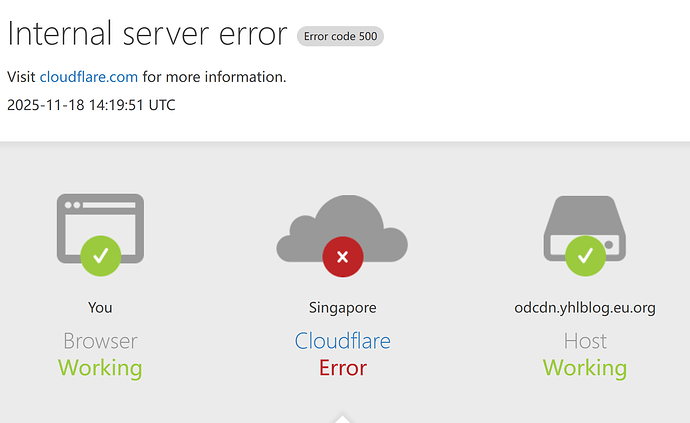Click the gray cloud icon

(x=342, y=225)
